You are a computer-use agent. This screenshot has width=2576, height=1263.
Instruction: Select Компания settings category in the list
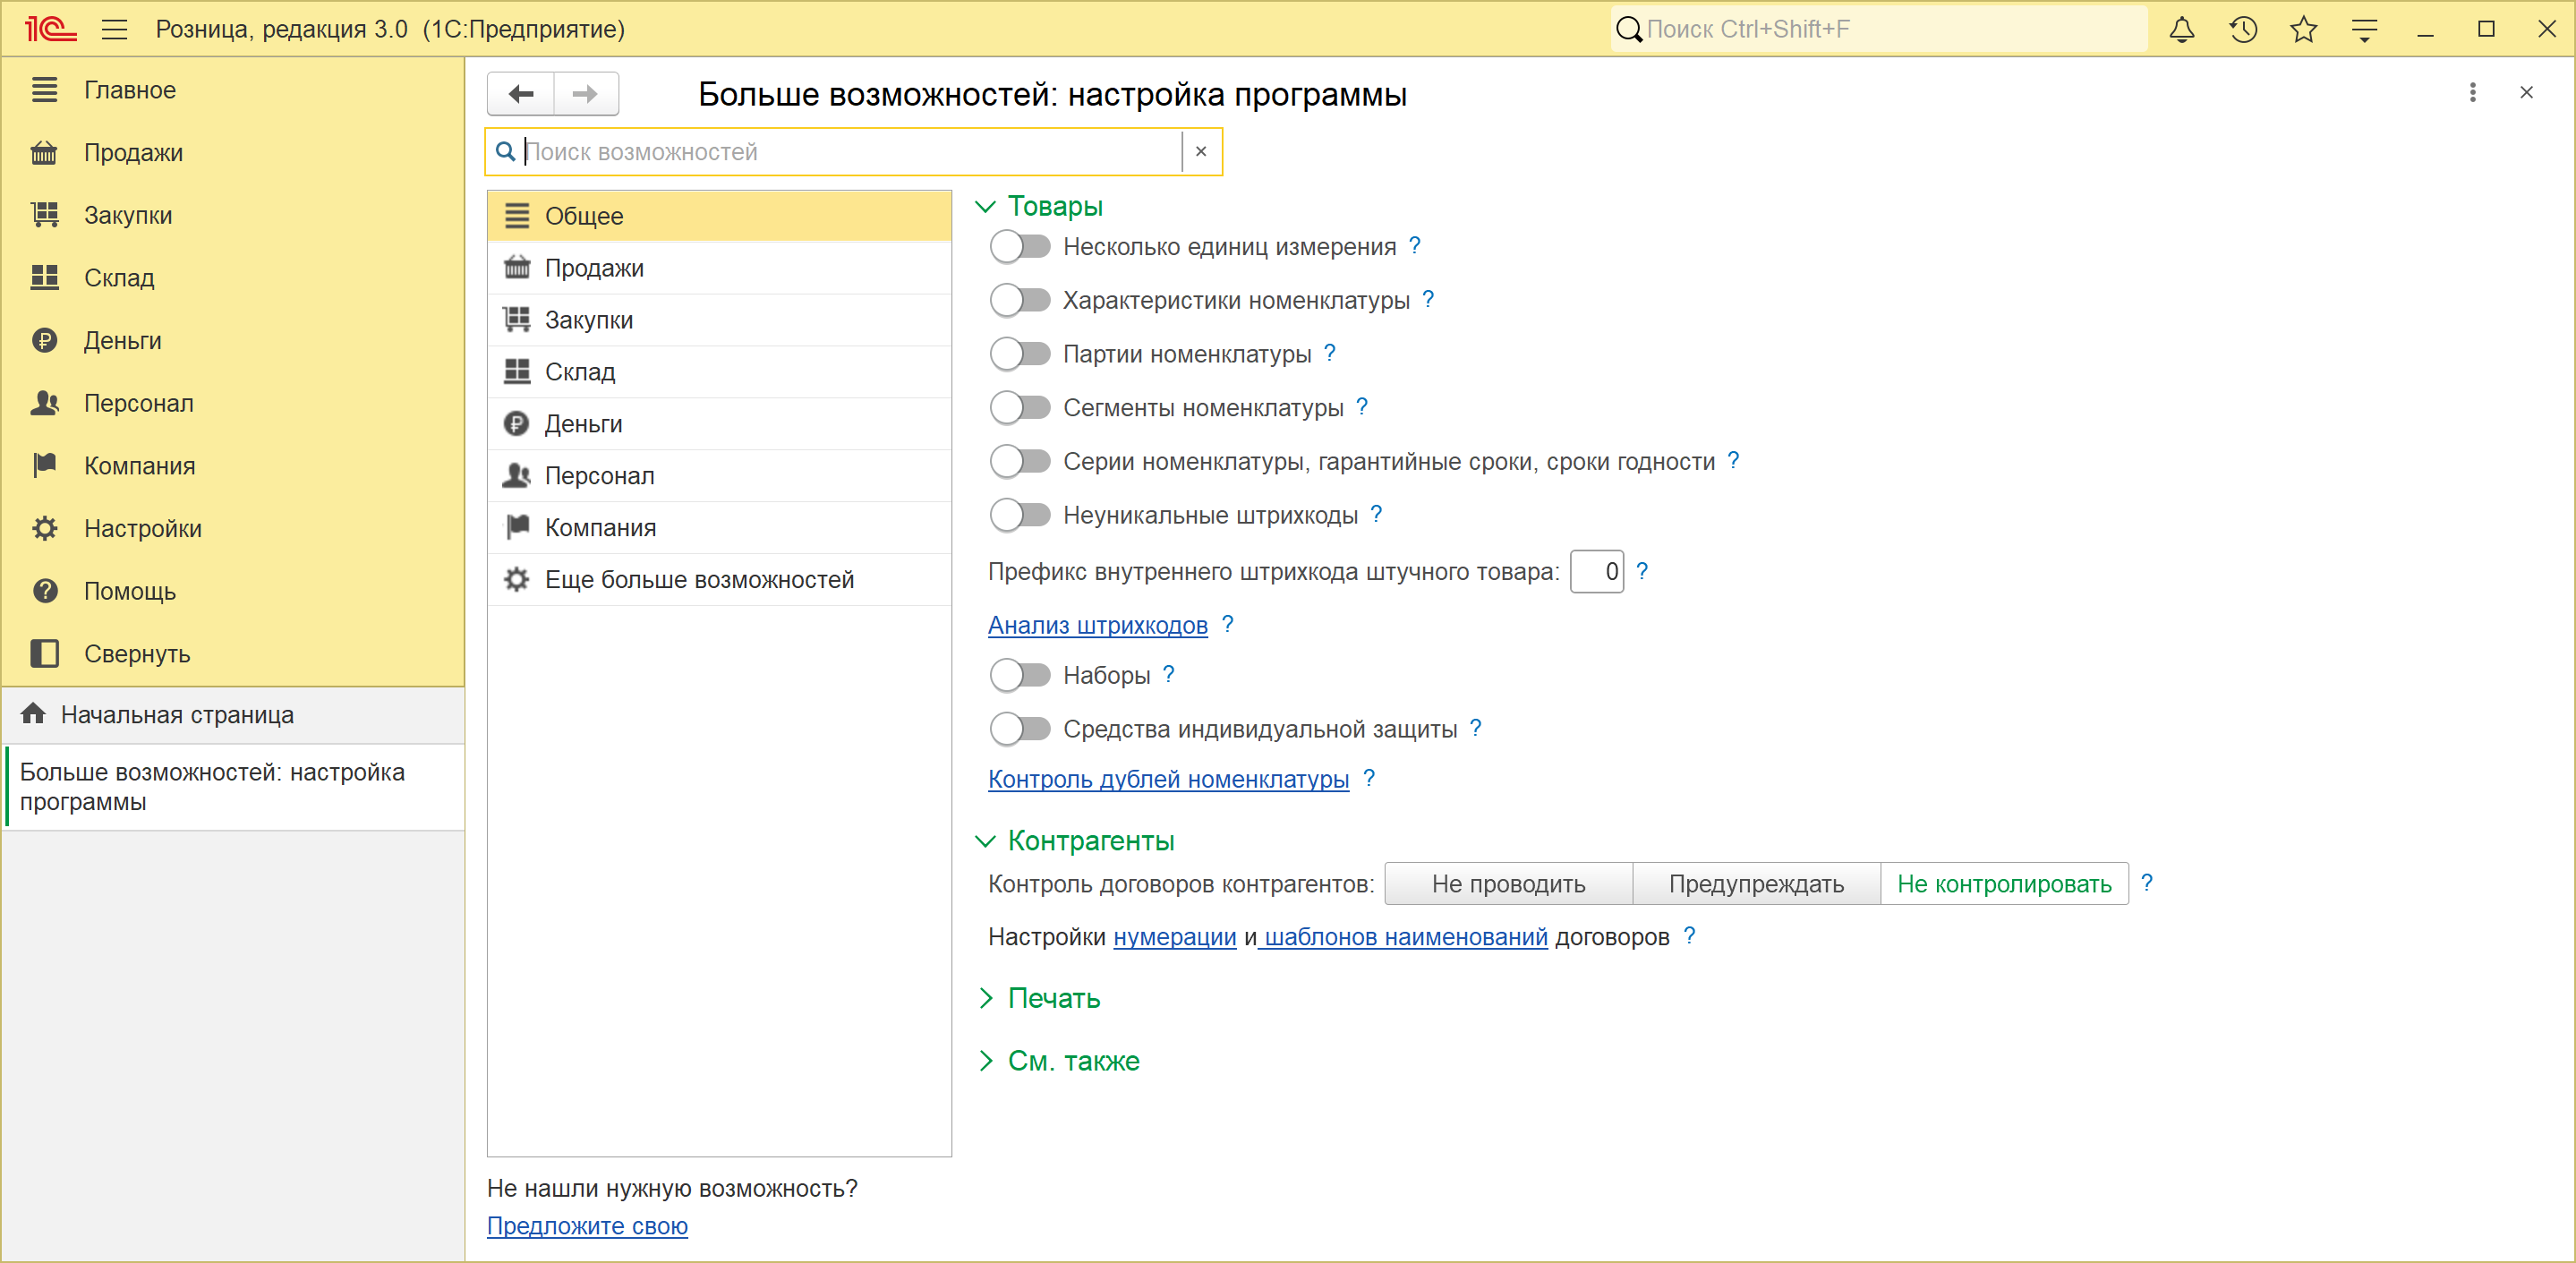click(719, 528)
